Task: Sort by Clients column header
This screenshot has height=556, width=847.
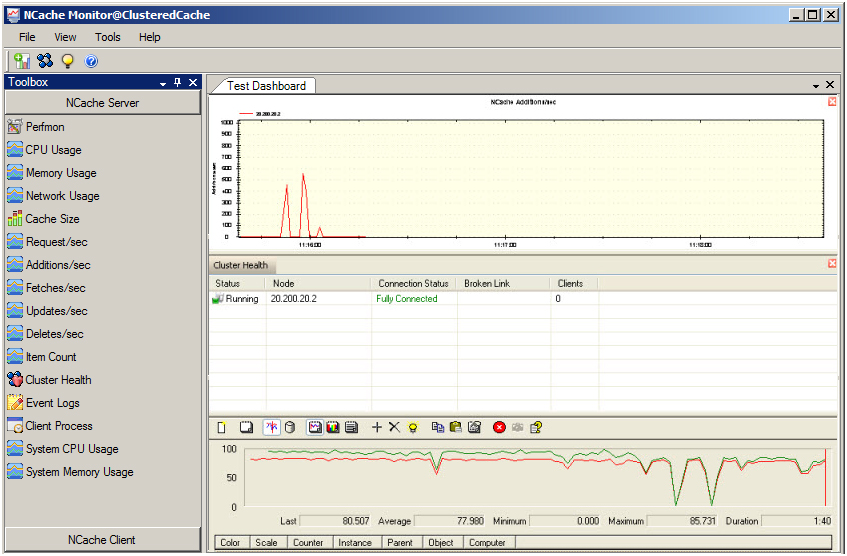Action: click(x=574, y=284)
